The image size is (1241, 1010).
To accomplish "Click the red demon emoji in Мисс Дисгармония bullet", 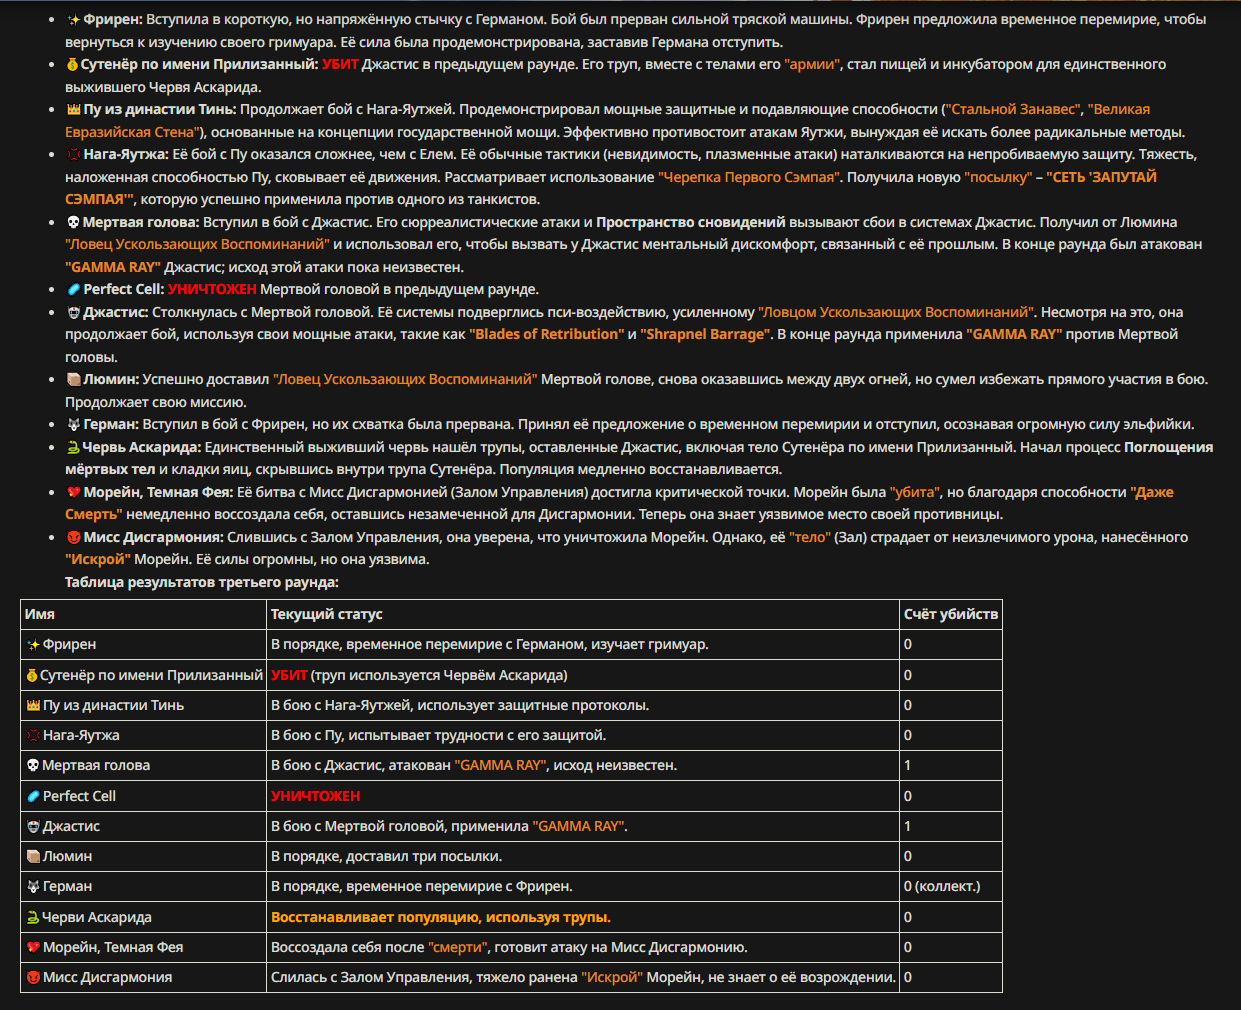I will coord(73,537).
